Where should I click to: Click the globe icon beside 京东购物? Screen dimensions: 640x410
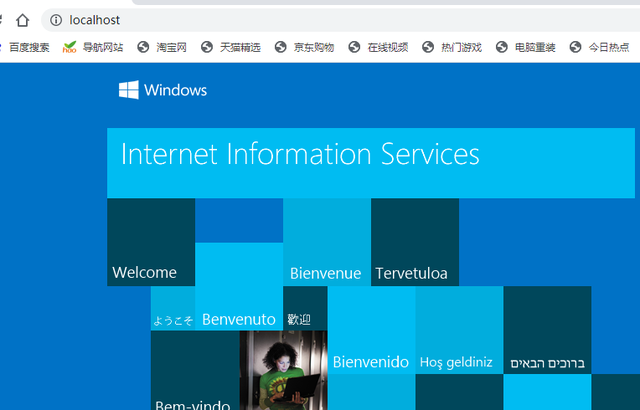click(x=280, y=47)
